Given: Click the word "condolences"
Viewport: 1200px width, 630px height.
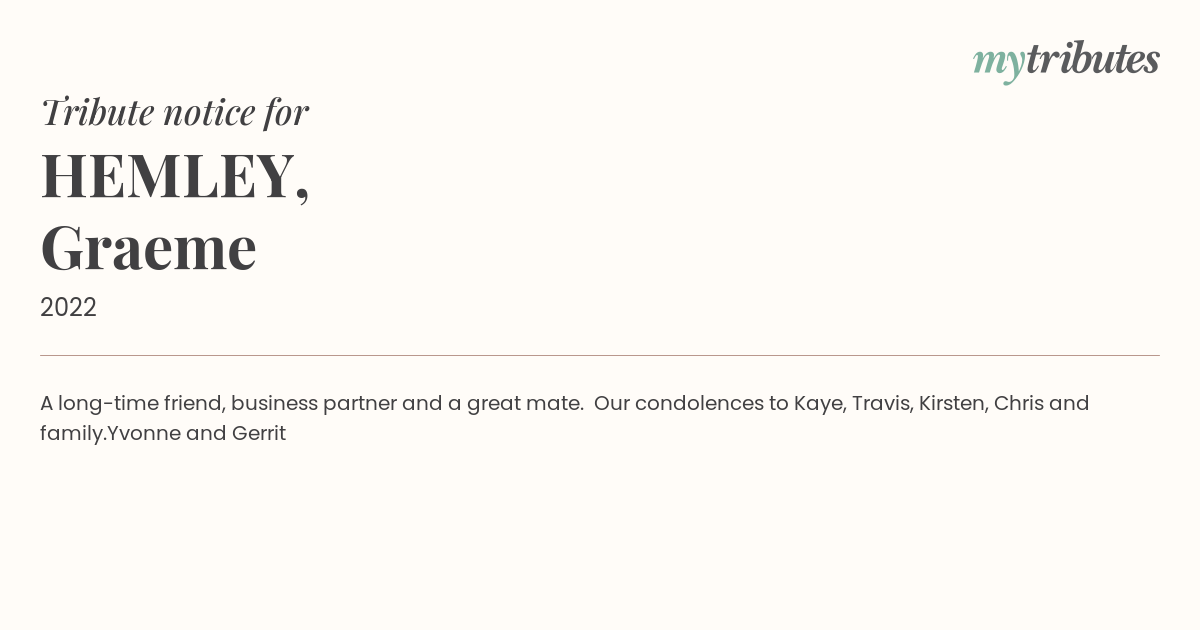Looking at the screenshot, I should (699, 403).
